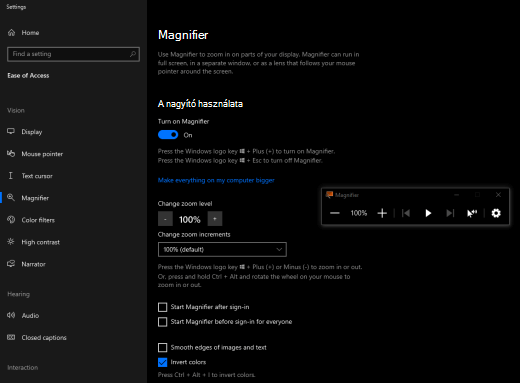Uncheck Invert colors checkbox

(162, 362)
